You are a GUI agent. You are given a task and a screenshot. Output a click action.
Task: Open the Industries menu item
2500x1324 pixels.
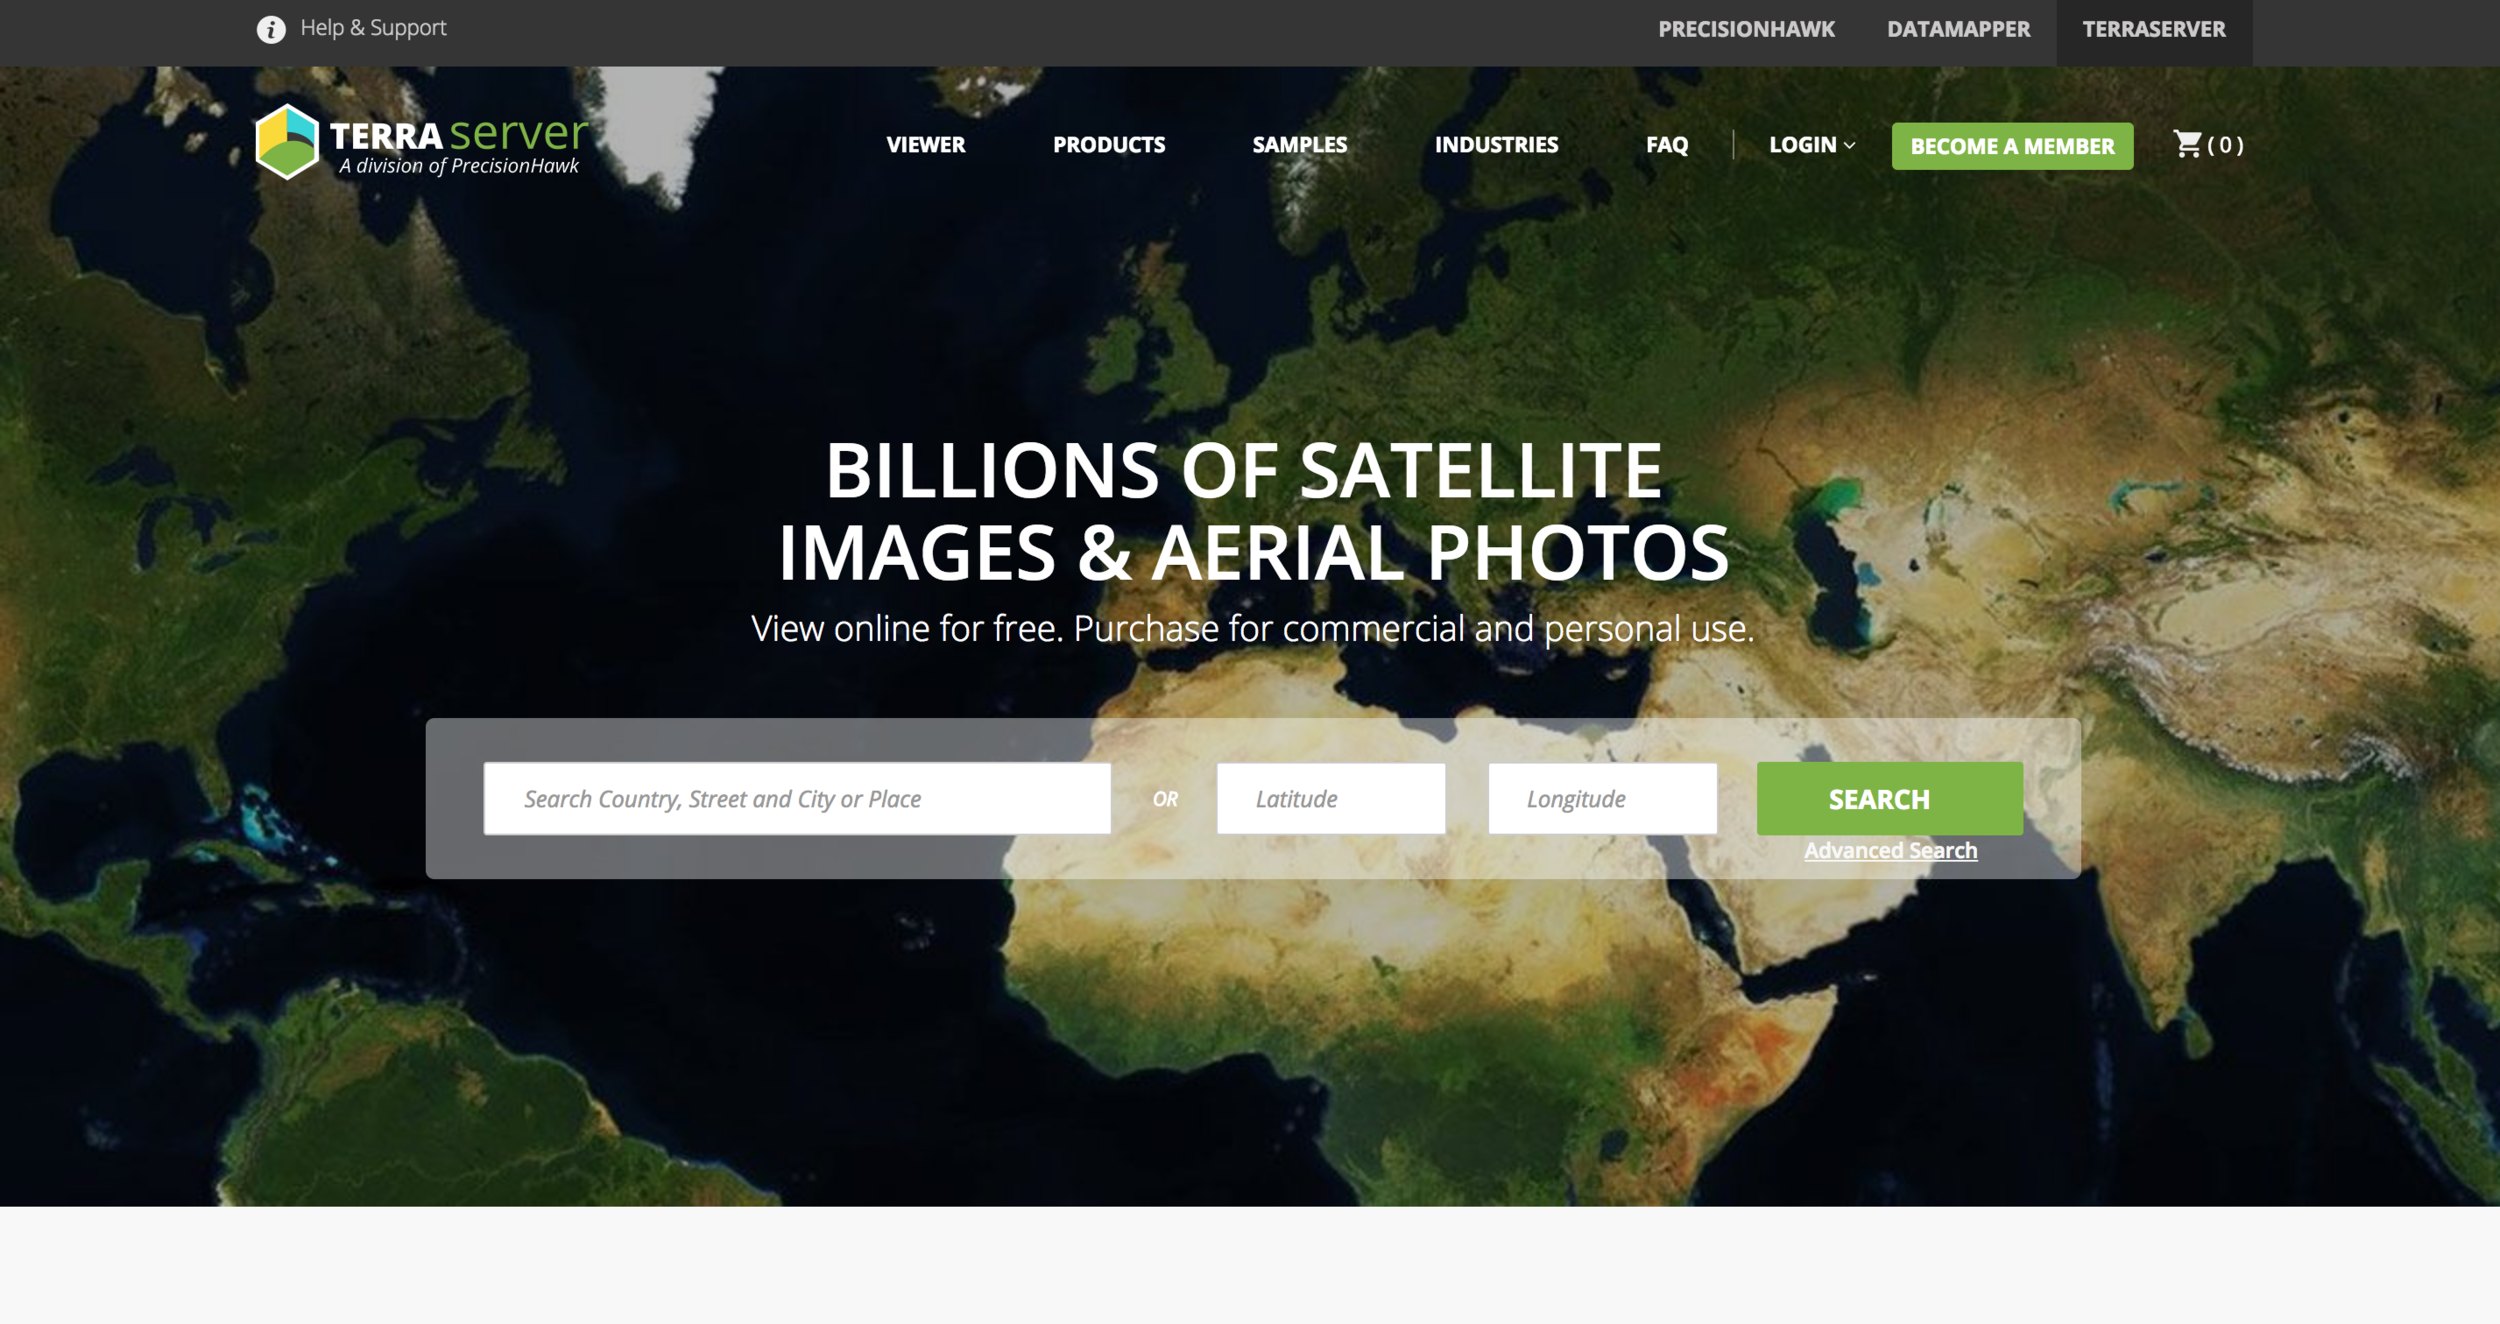(1496, 145)
